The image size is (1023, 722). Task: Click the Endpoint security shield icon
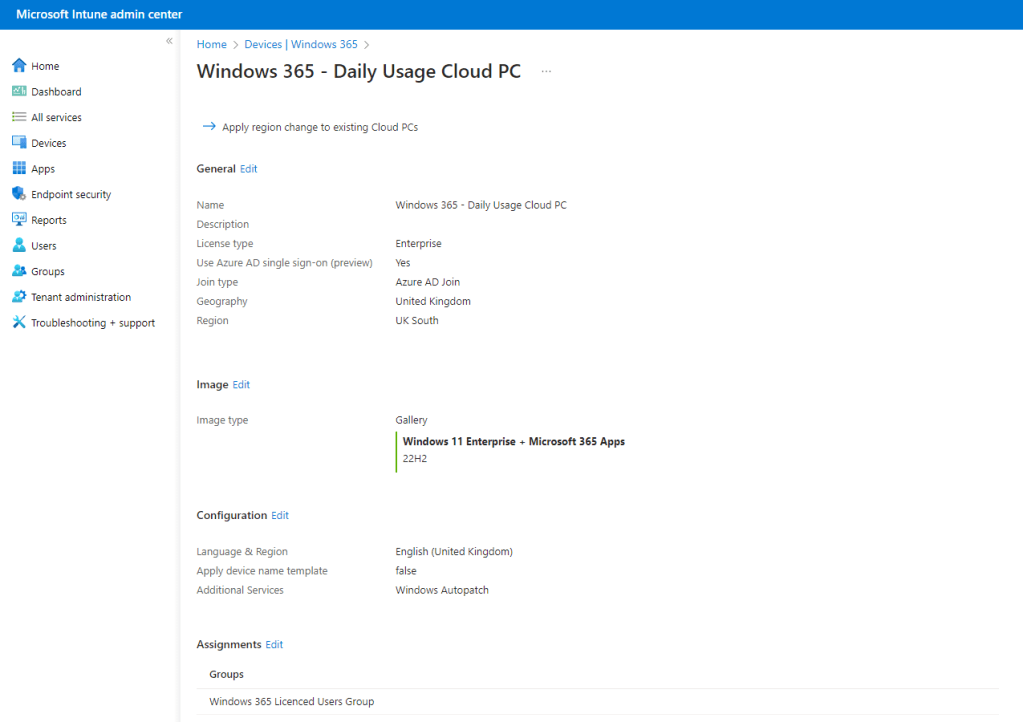pos(19,195)
